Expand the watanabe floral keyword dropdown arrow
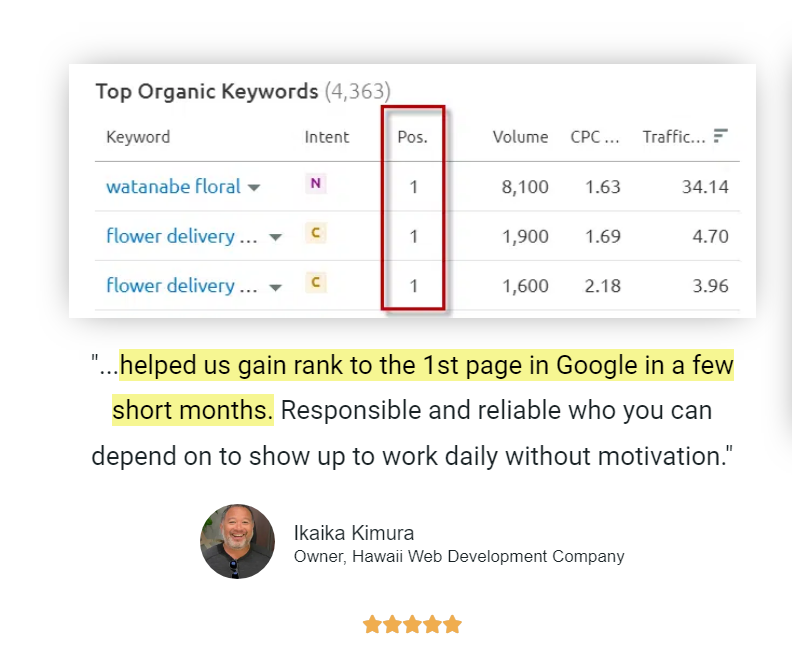The width and height of the screenshot is (792, 667). point(254,187)
